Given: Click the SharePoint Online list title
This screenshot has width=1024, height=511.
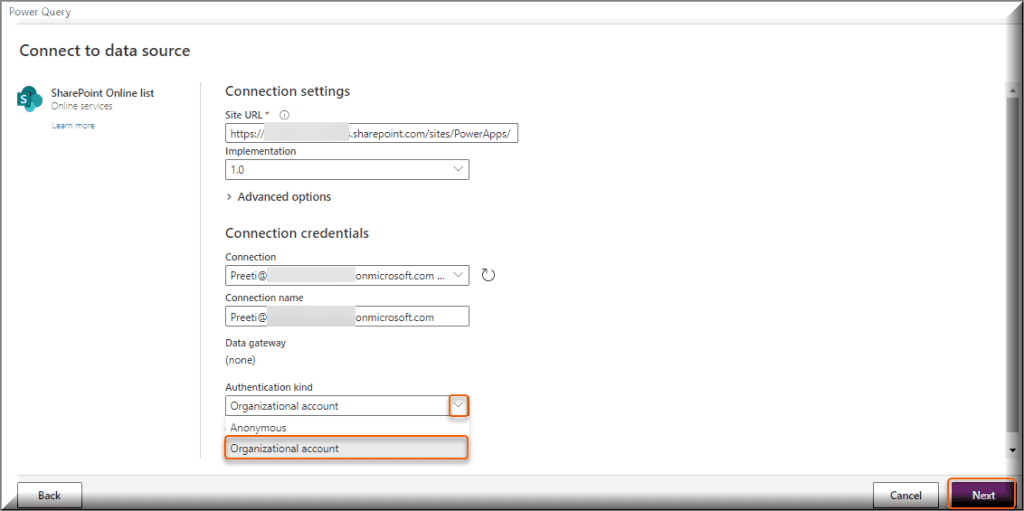Looking at the screenshot, I should [x=103, y=93].
